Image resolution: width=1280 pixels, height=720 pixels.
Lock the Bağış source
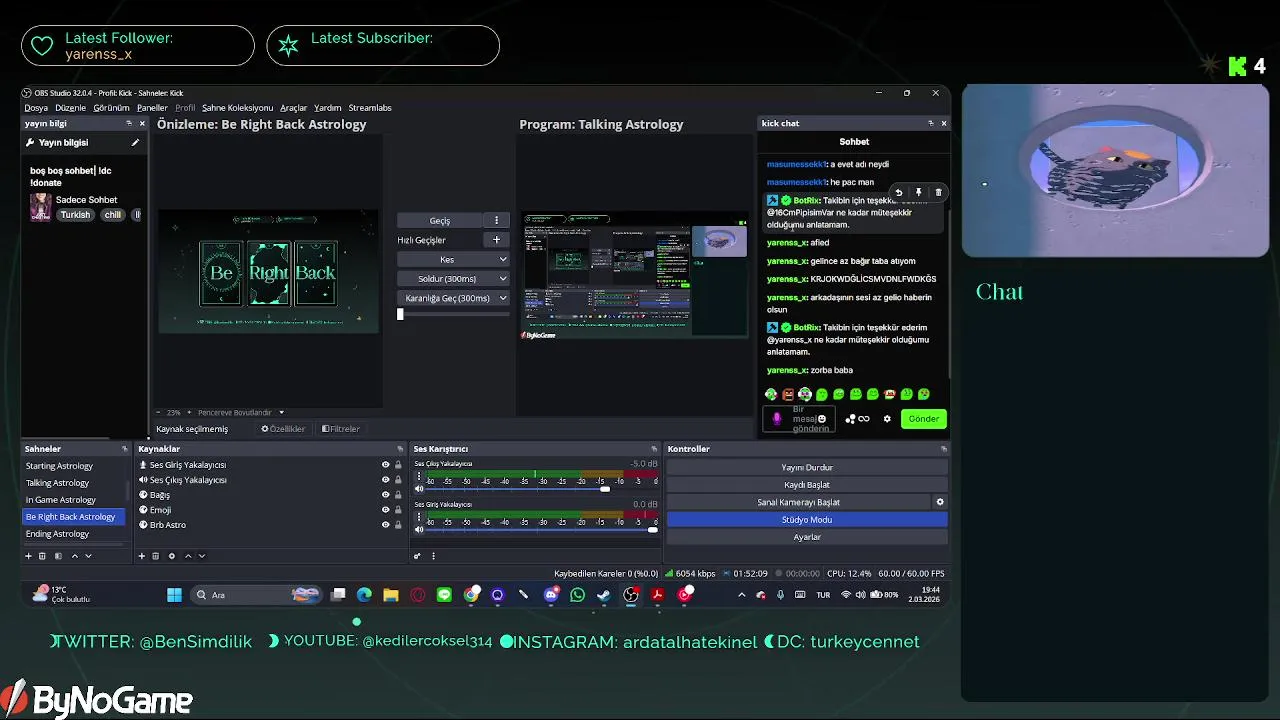(398, 495)
